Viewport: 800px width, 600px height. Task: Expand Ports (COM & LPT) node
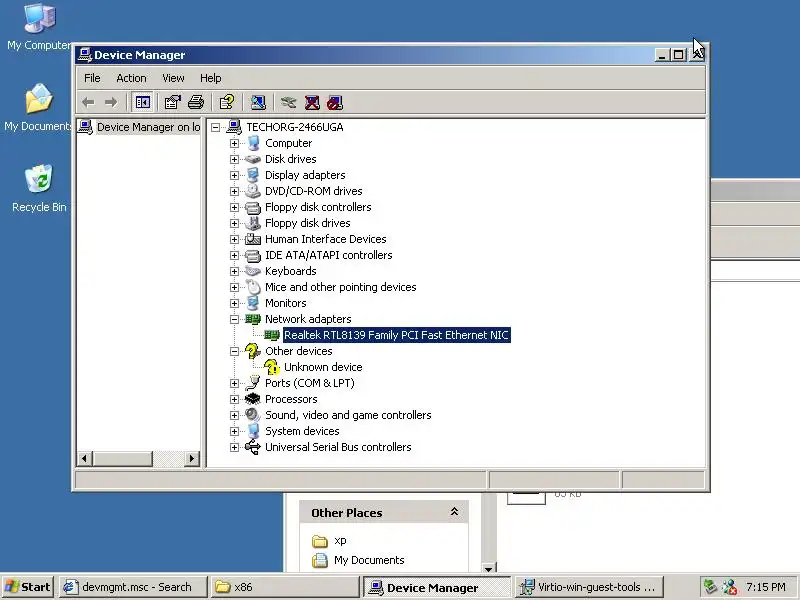click(234, 383)
